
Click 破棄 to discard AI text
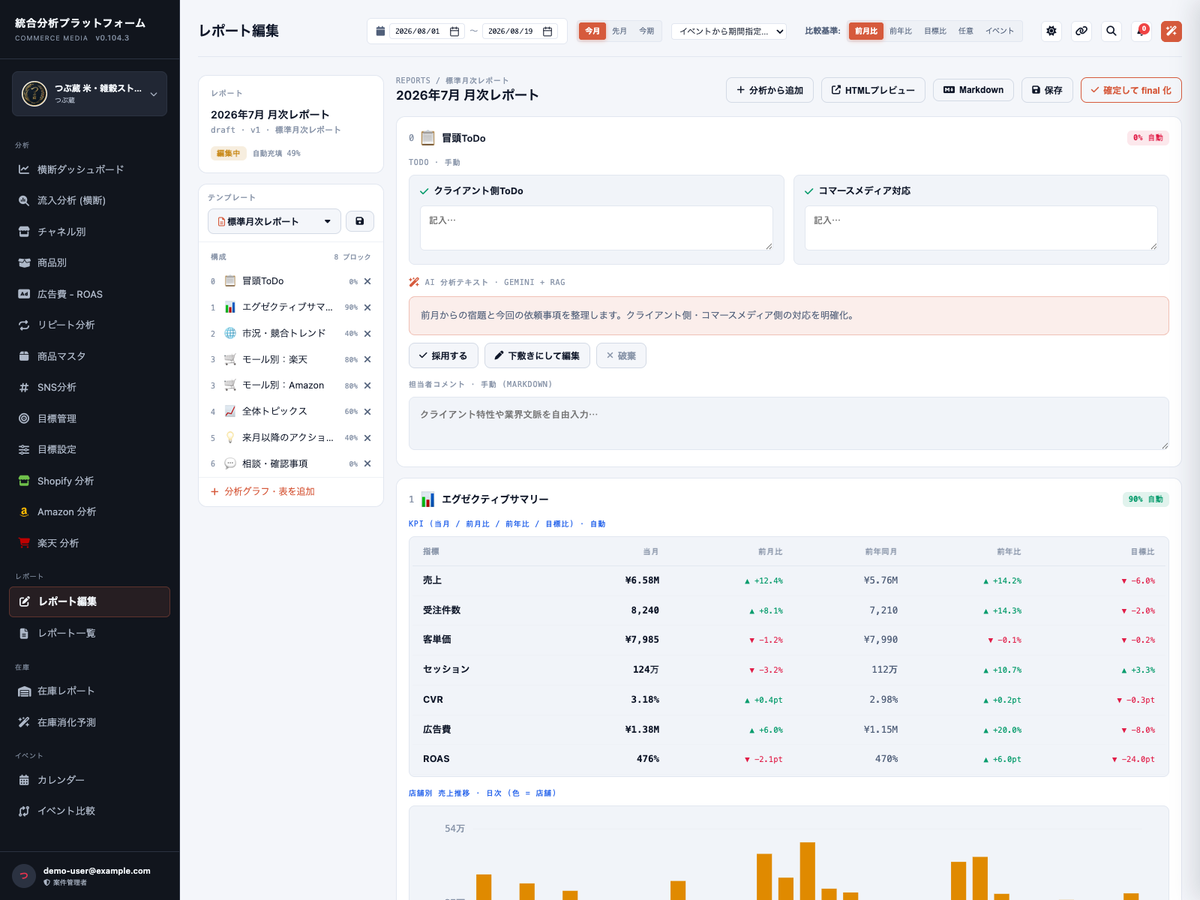click(621, 355)
